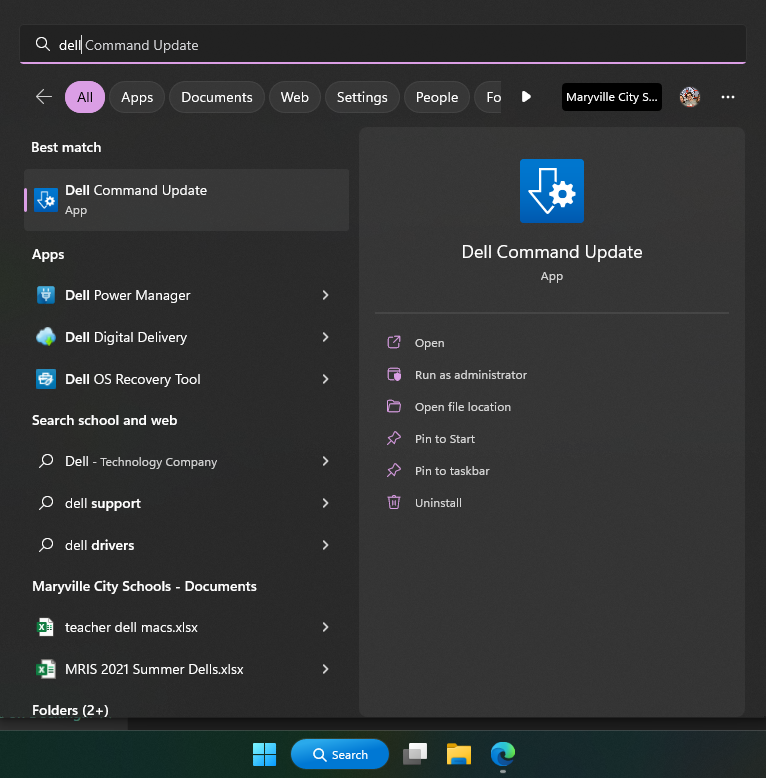
Task: Choose Run as administrator
Action: pyautogui.click(x=471, y=375)
